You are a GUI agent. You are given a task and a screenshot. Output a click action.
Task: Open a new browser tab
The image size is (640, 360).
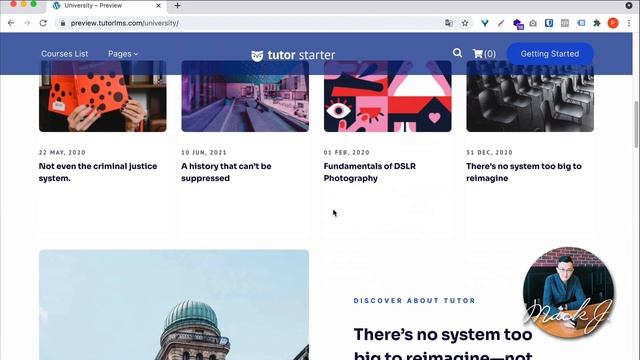[x=177, y=6]
